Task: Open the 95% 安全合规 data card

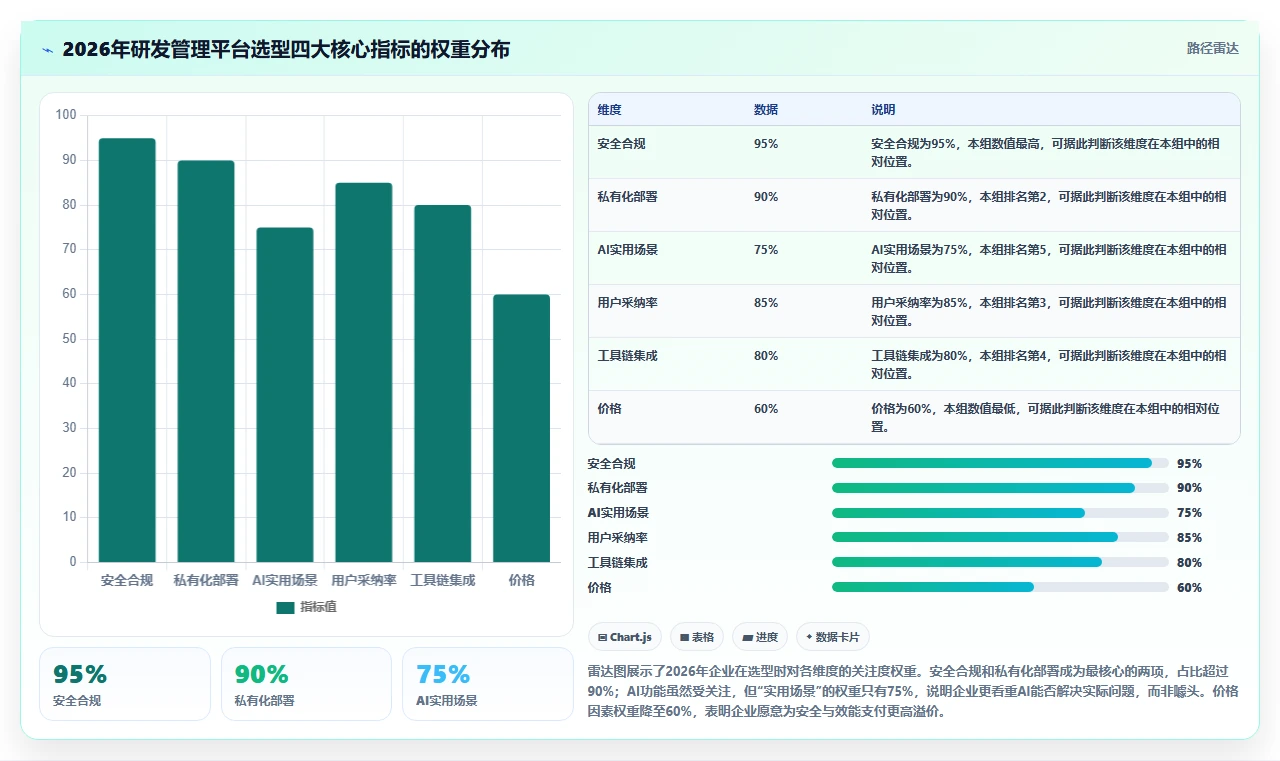Action: [125, 684]
